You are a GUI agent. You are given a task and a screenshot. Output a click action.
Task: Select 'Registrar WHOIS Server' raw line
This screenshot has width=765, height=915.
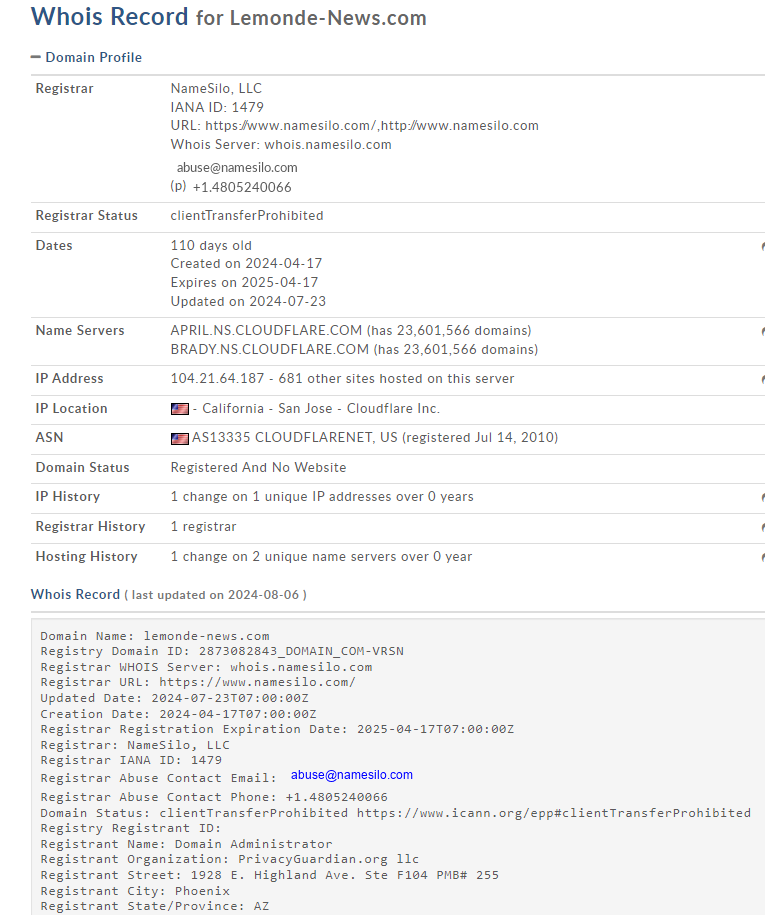pyautogui.click(x=206, y=667)
